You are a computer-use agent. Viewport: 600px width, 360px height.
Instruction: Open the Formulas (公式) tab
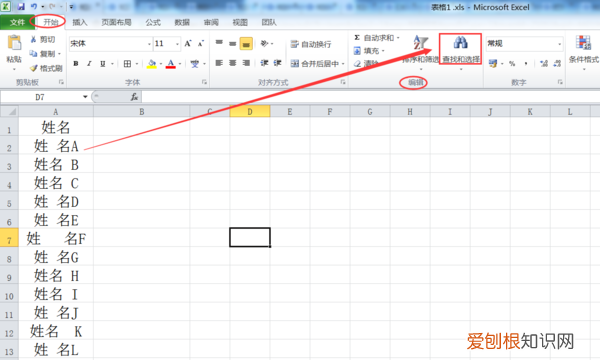point(153,22)
